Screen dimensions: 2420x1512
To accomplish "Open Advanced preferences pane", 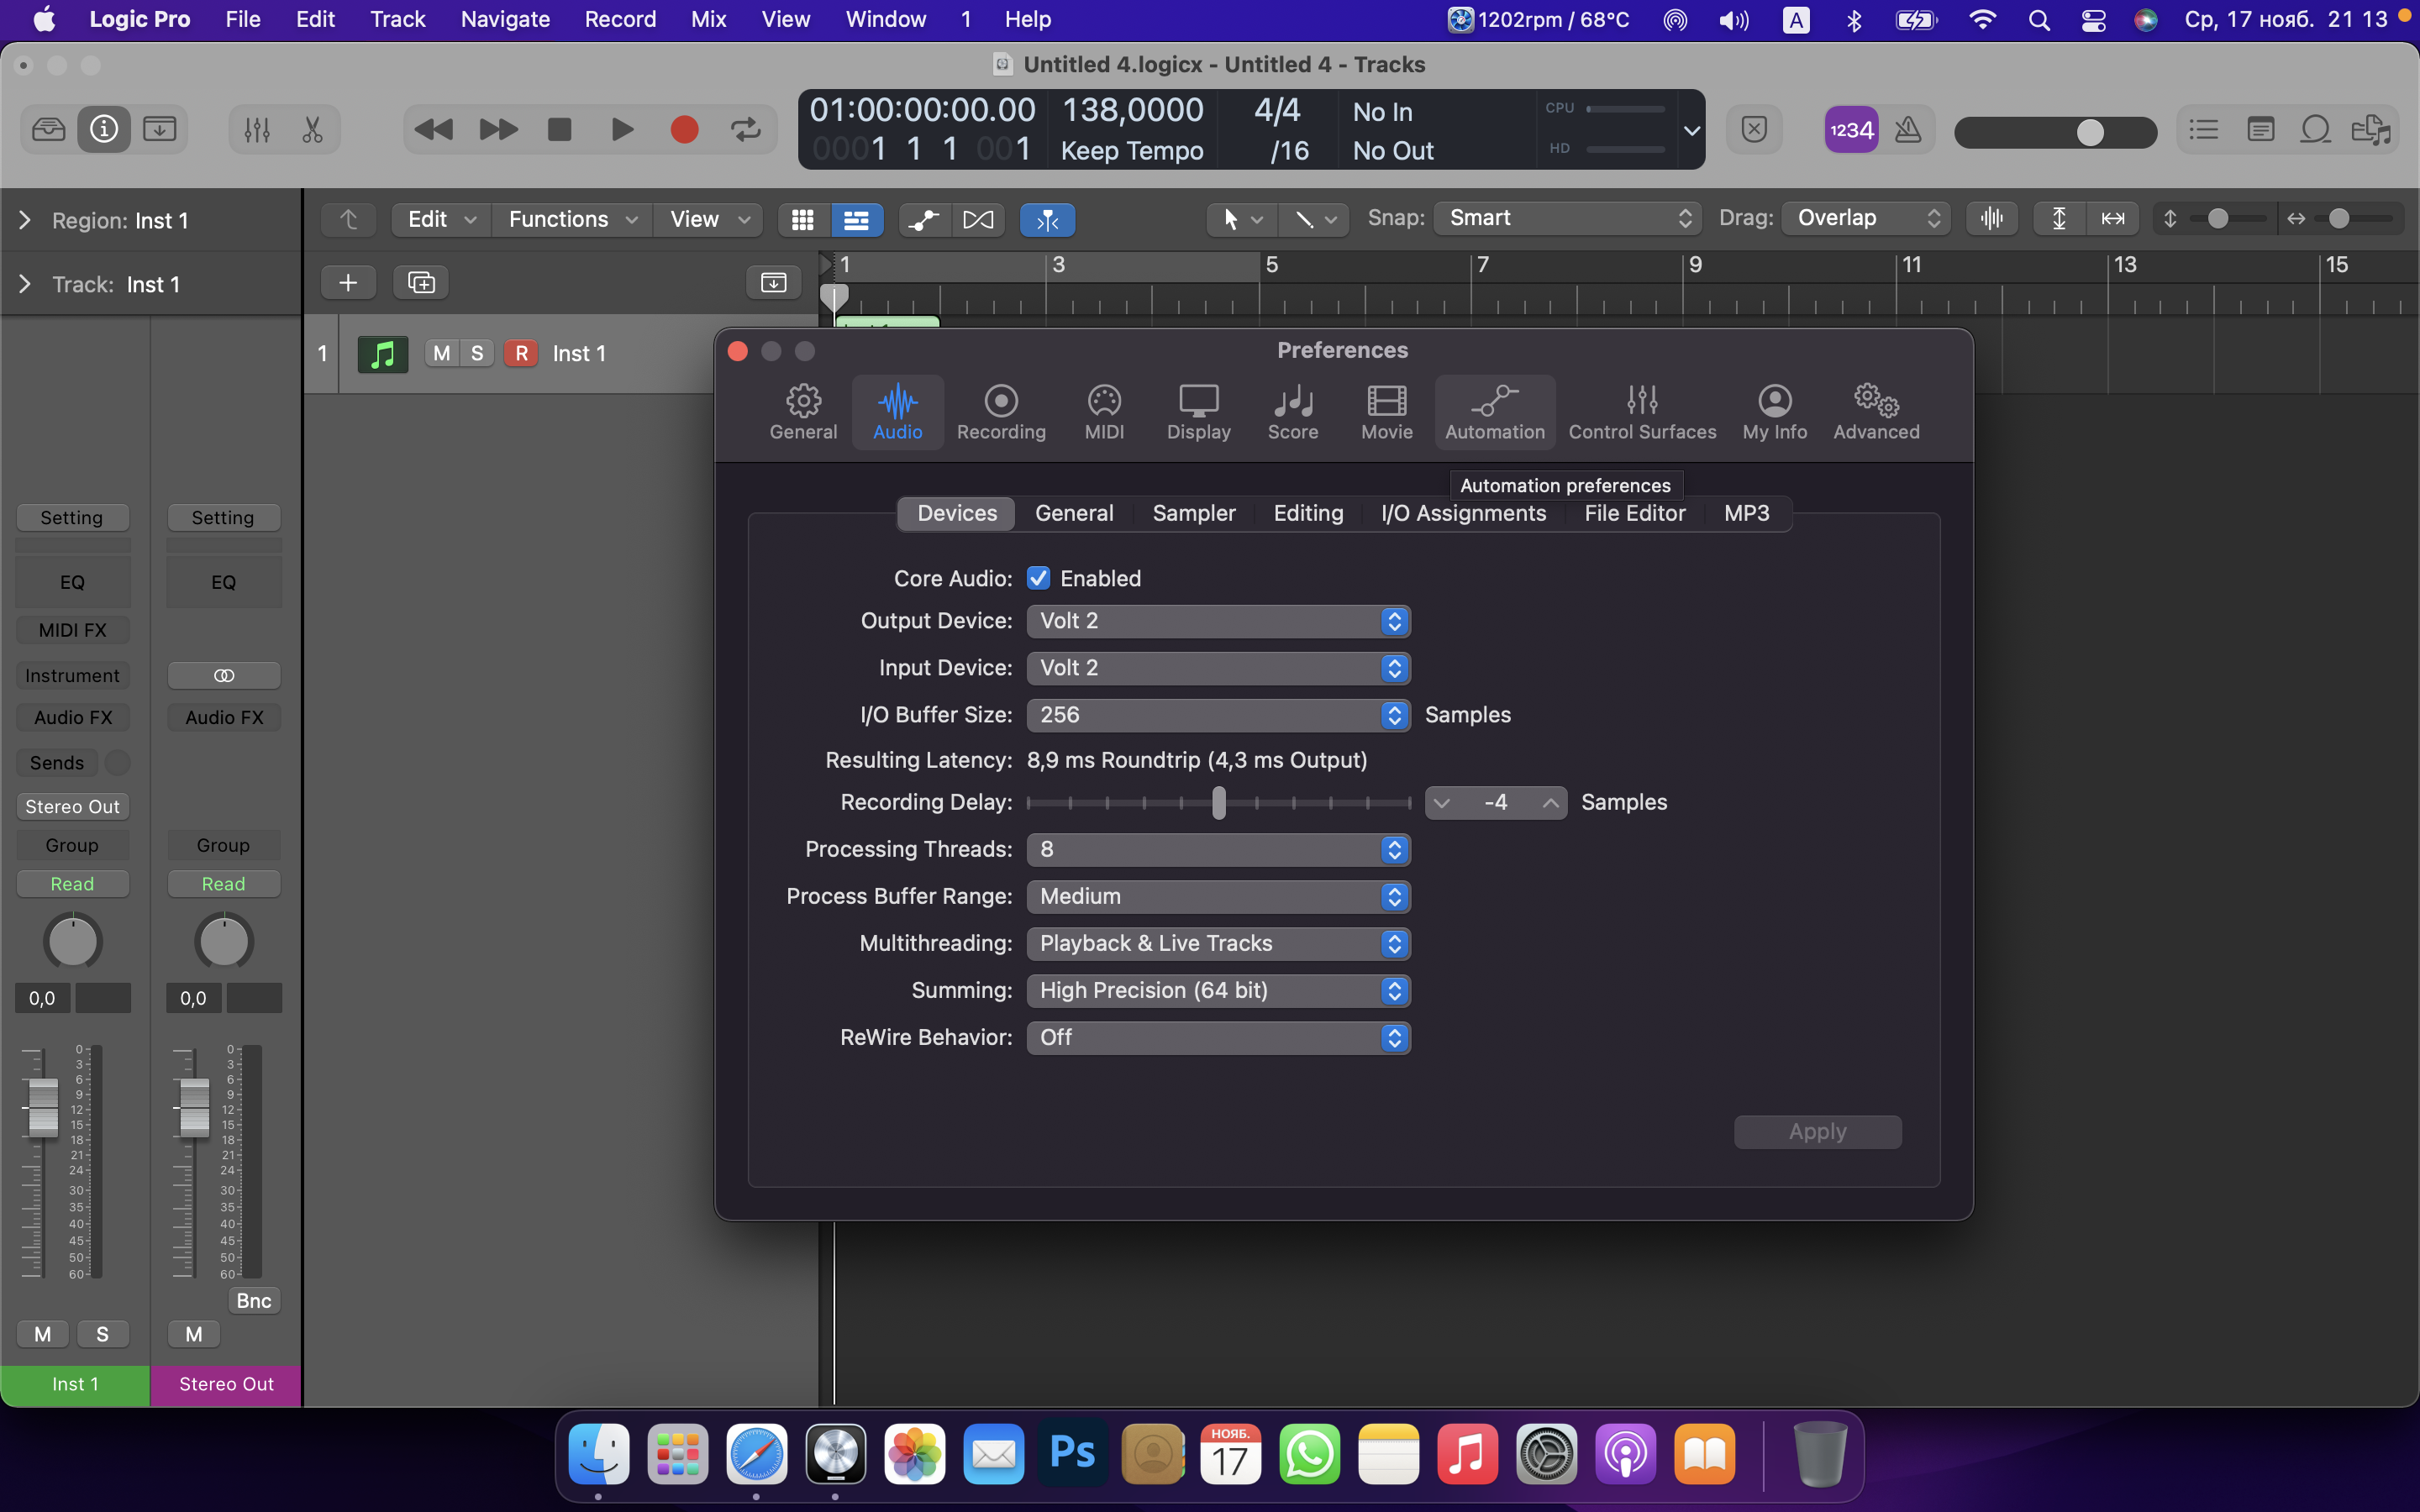I will [1876, 412].
